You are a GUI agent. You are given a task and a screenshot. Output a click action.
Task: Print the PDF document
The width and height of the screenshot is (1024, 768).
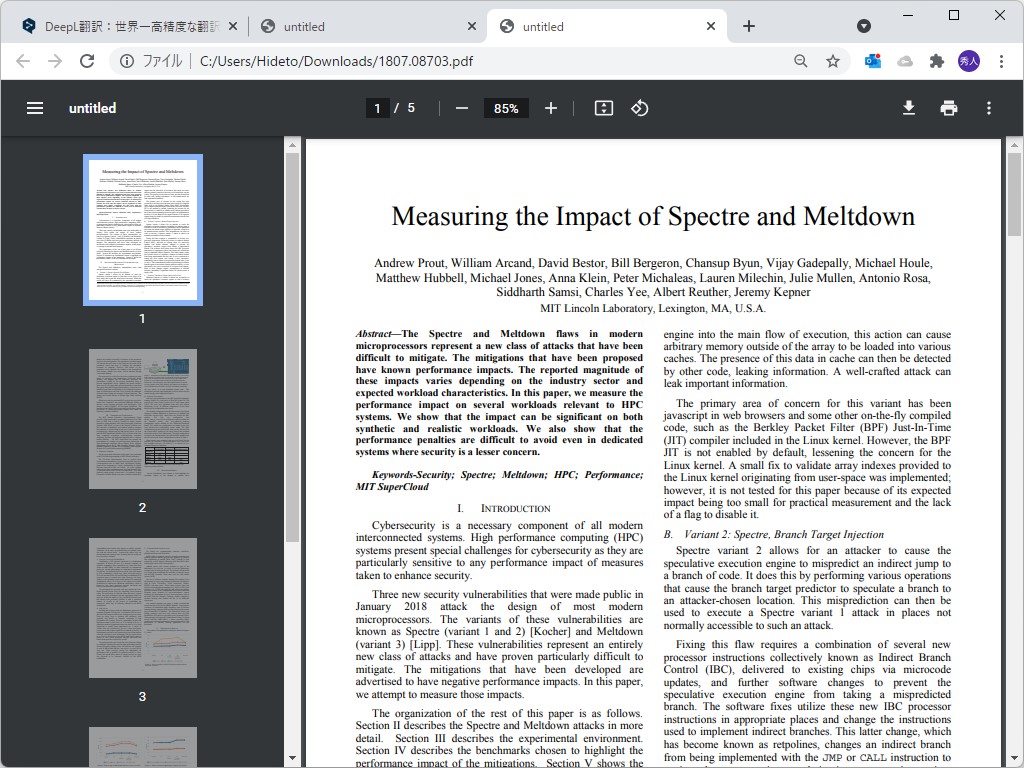point(949,108)
